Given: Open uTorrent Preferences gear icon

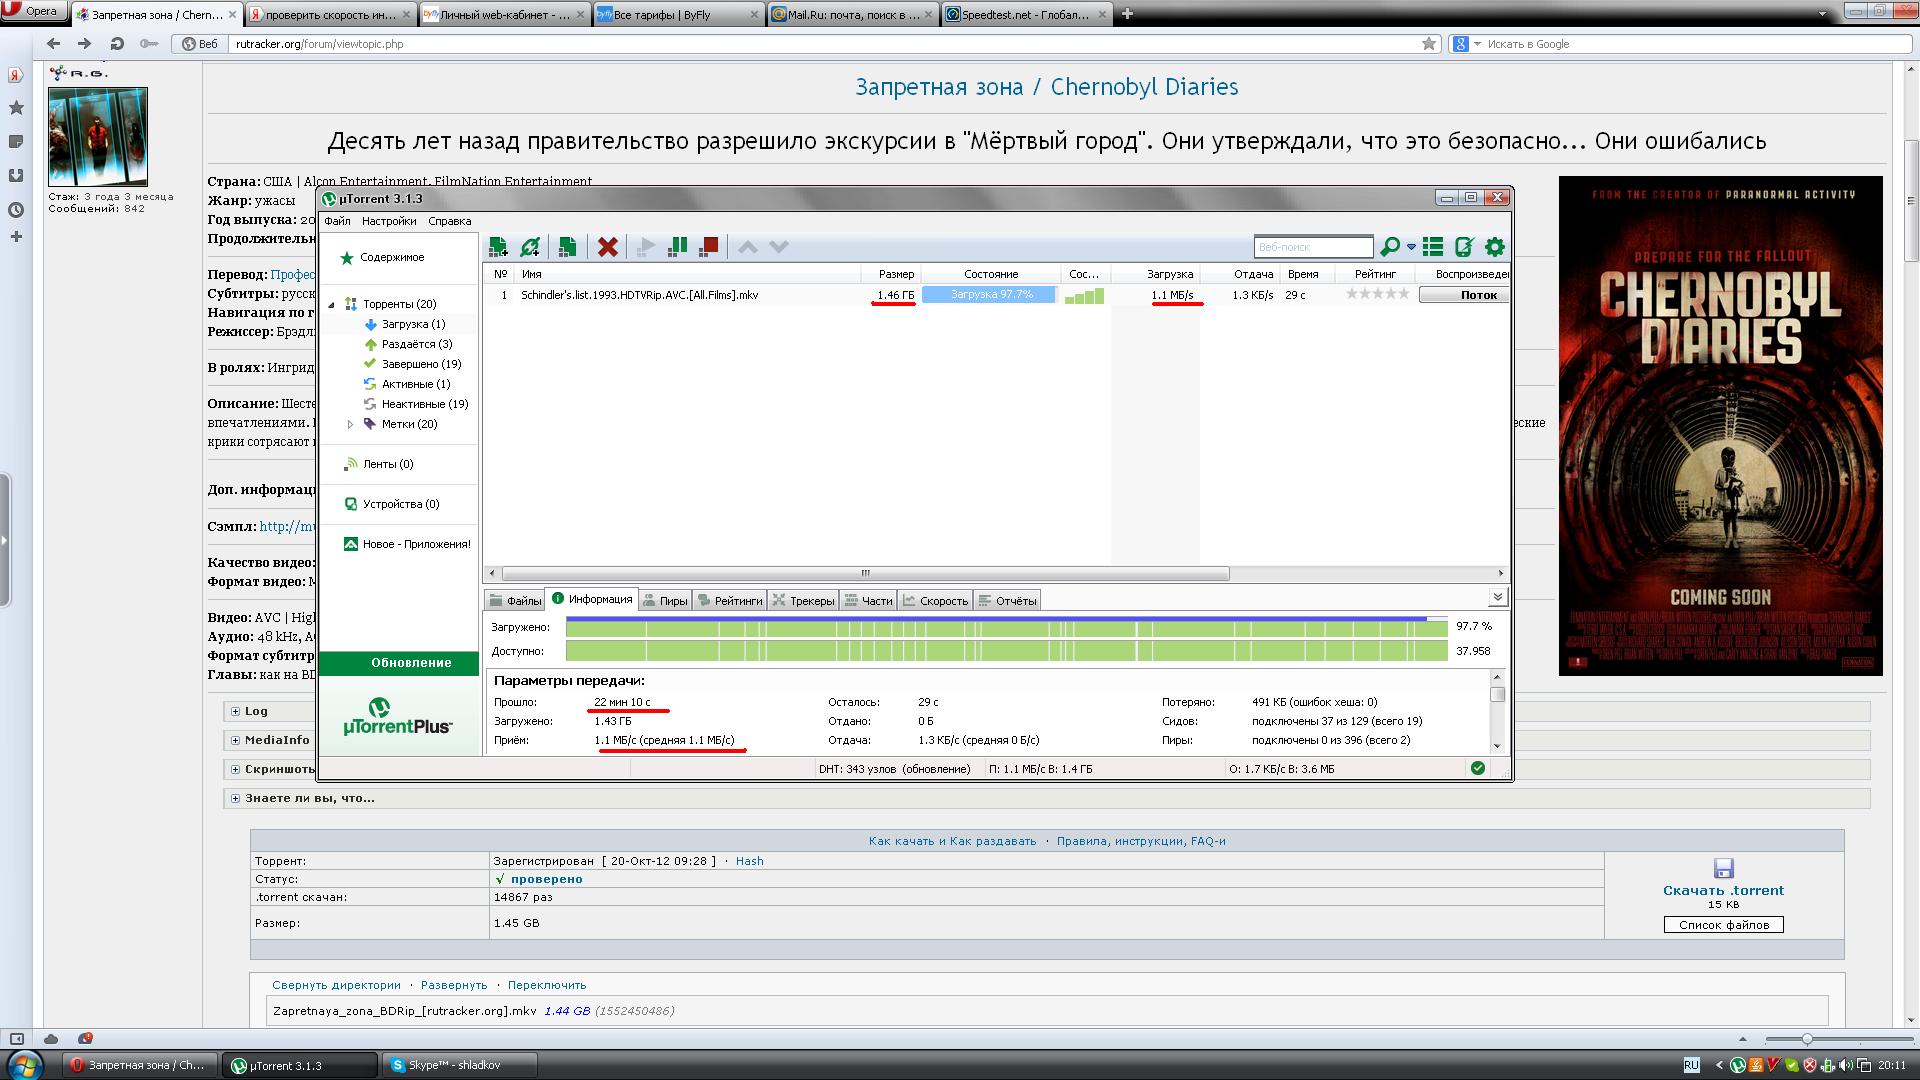Looking at the screenshot, I should coord(1495,247).
